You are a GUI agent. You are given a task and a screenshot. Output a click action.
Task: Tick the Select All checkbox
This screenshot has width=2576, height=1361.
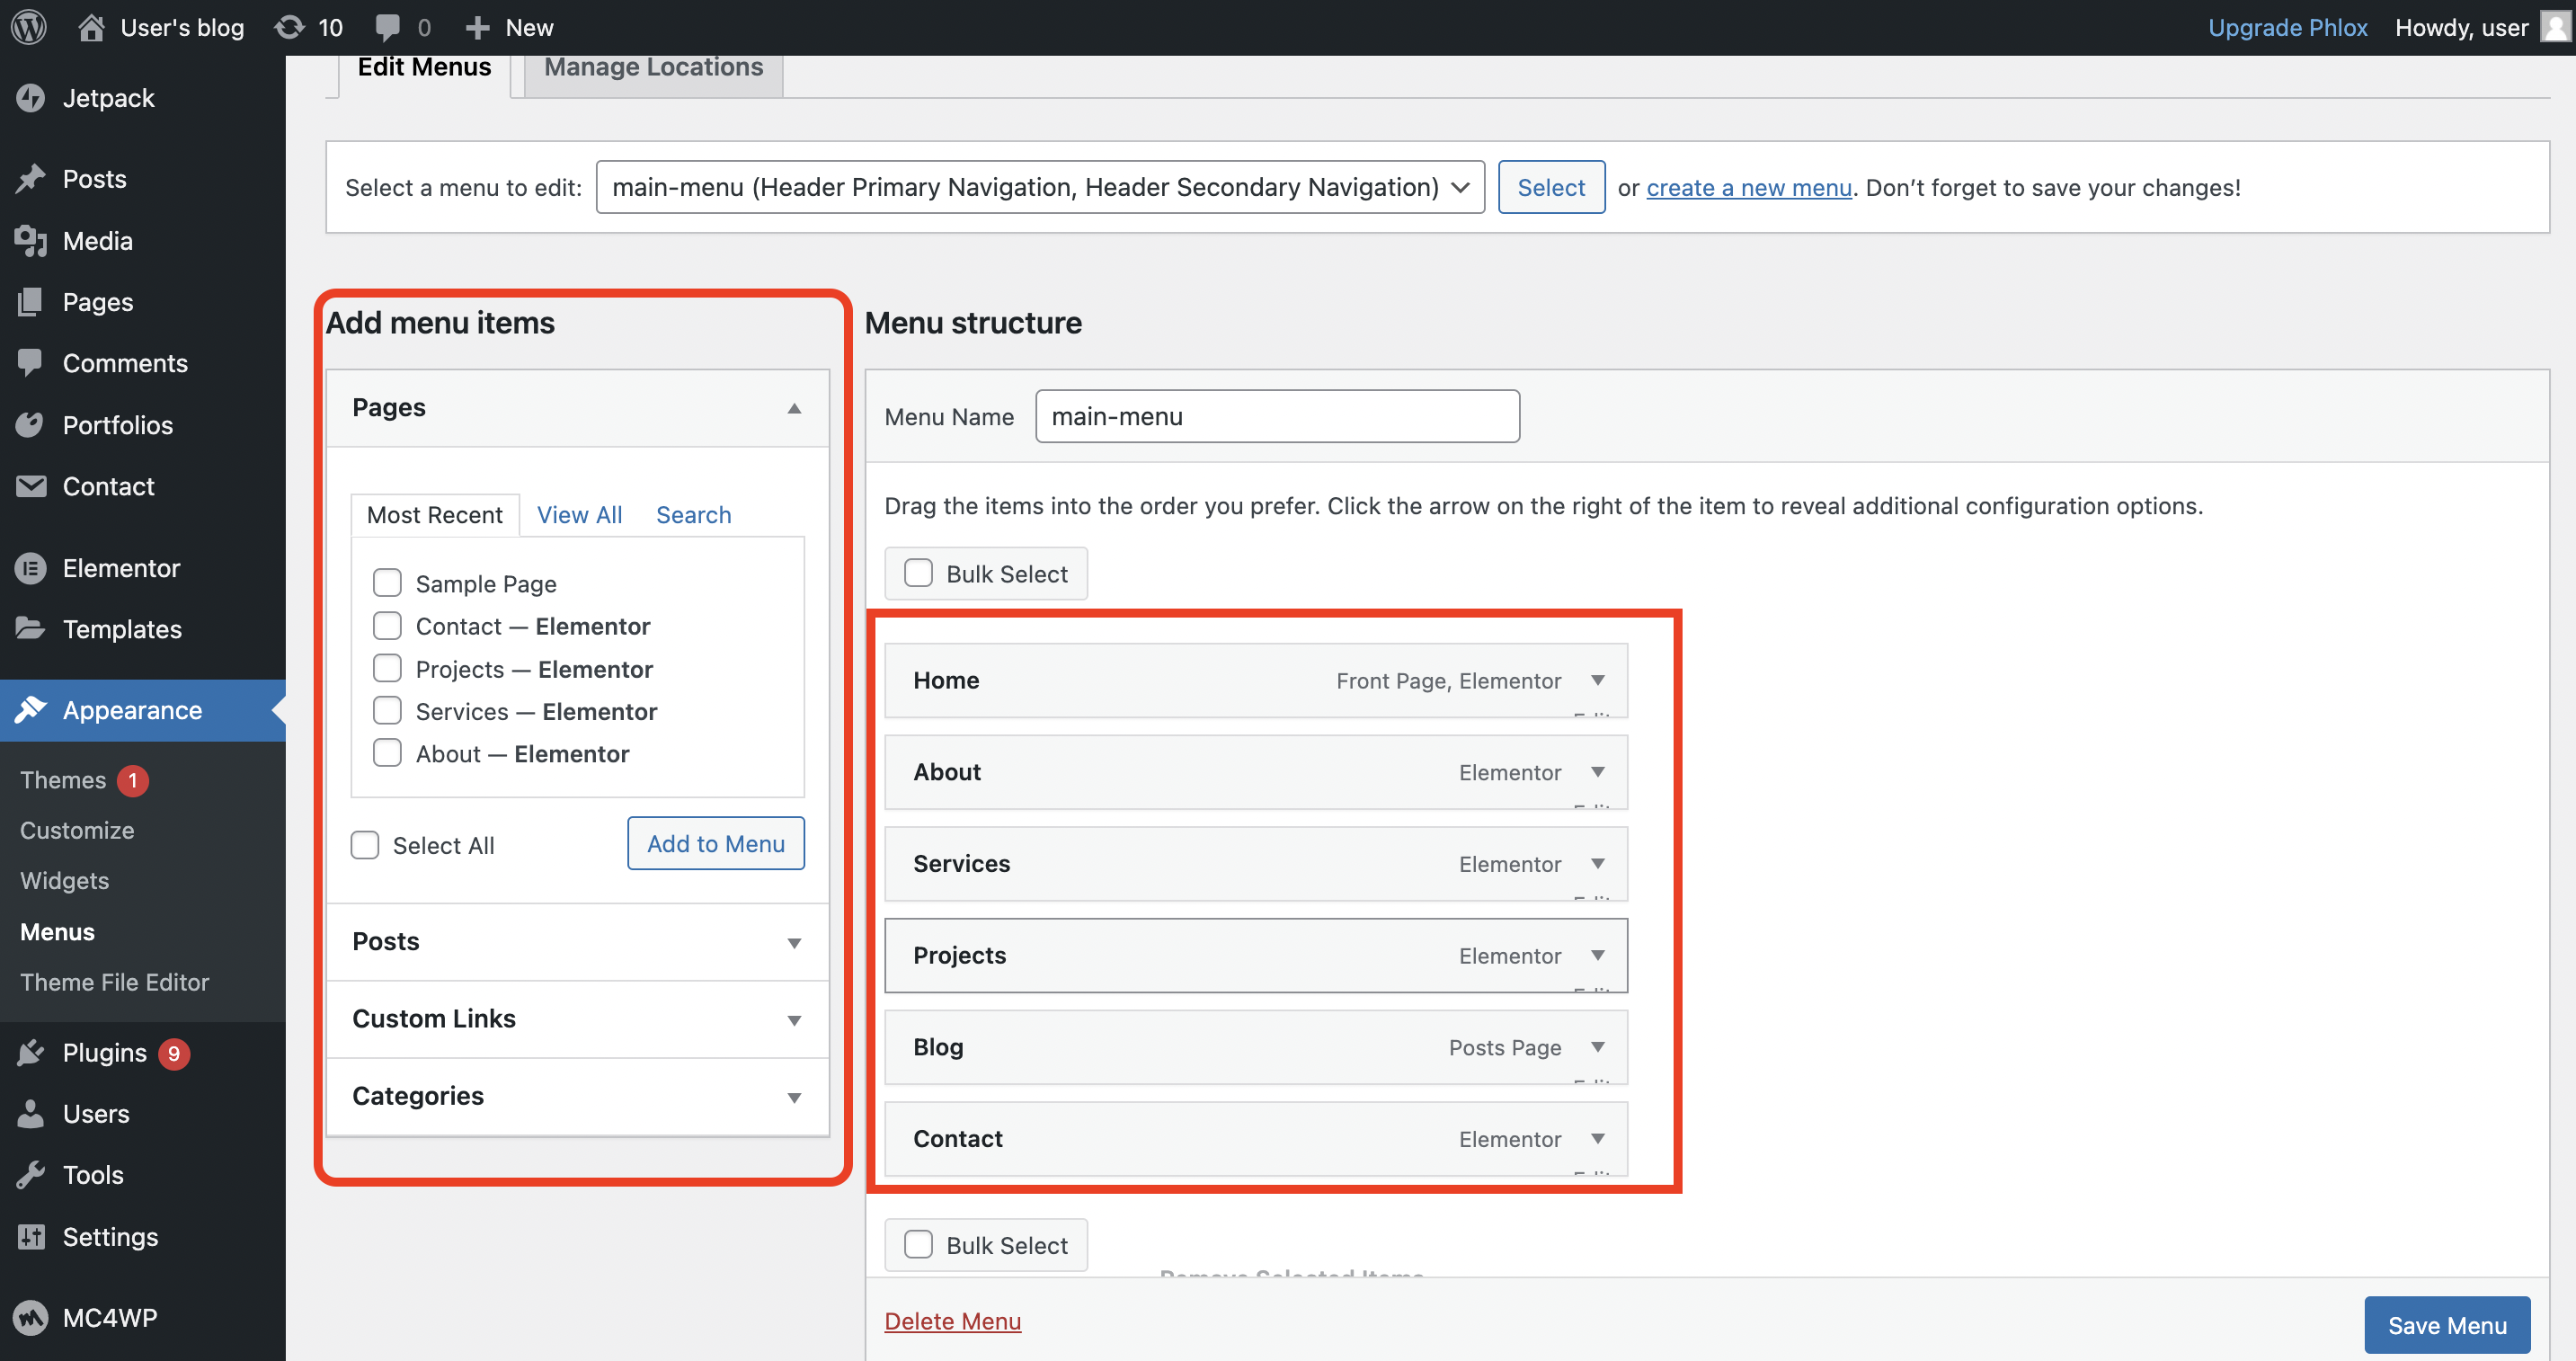click(365, 845)
